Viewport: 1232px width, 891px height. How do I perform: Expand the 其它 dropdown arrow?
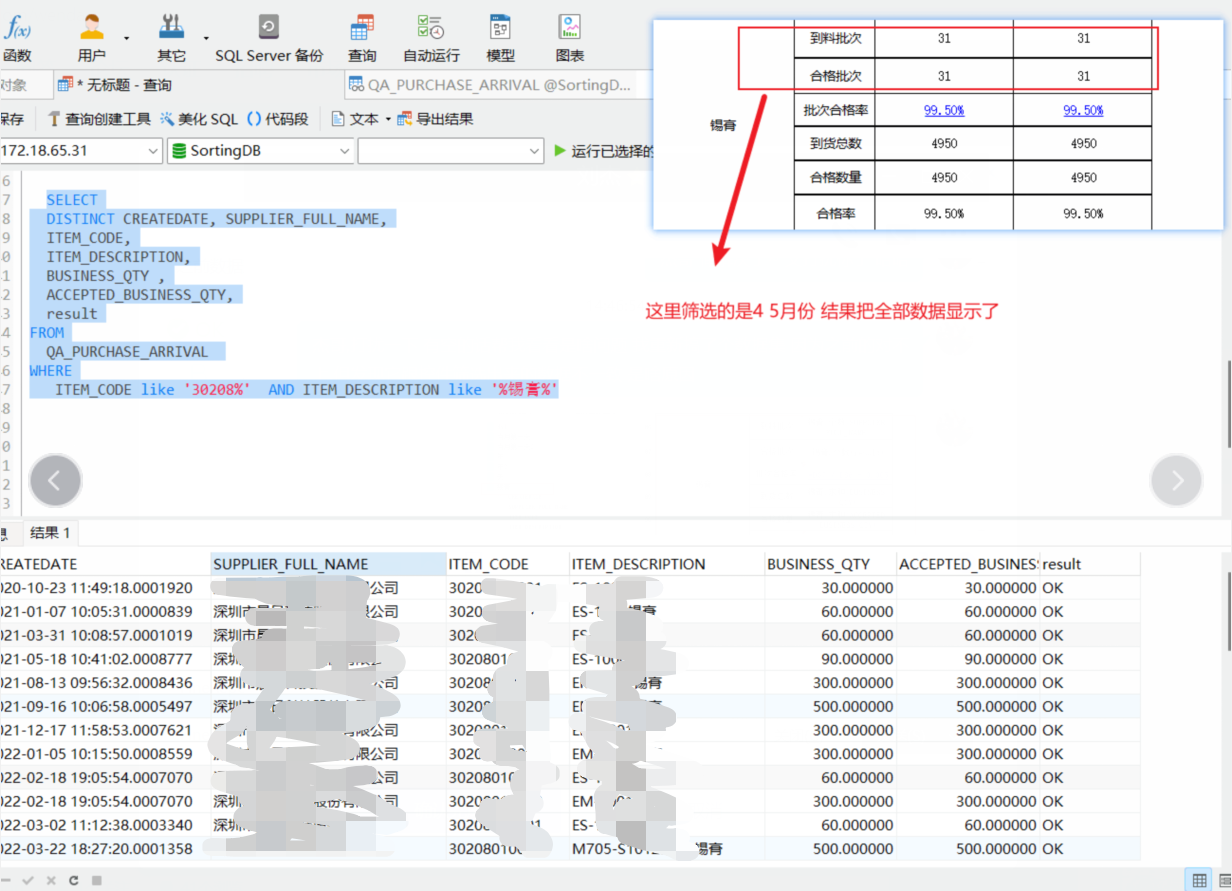[206, 38]
